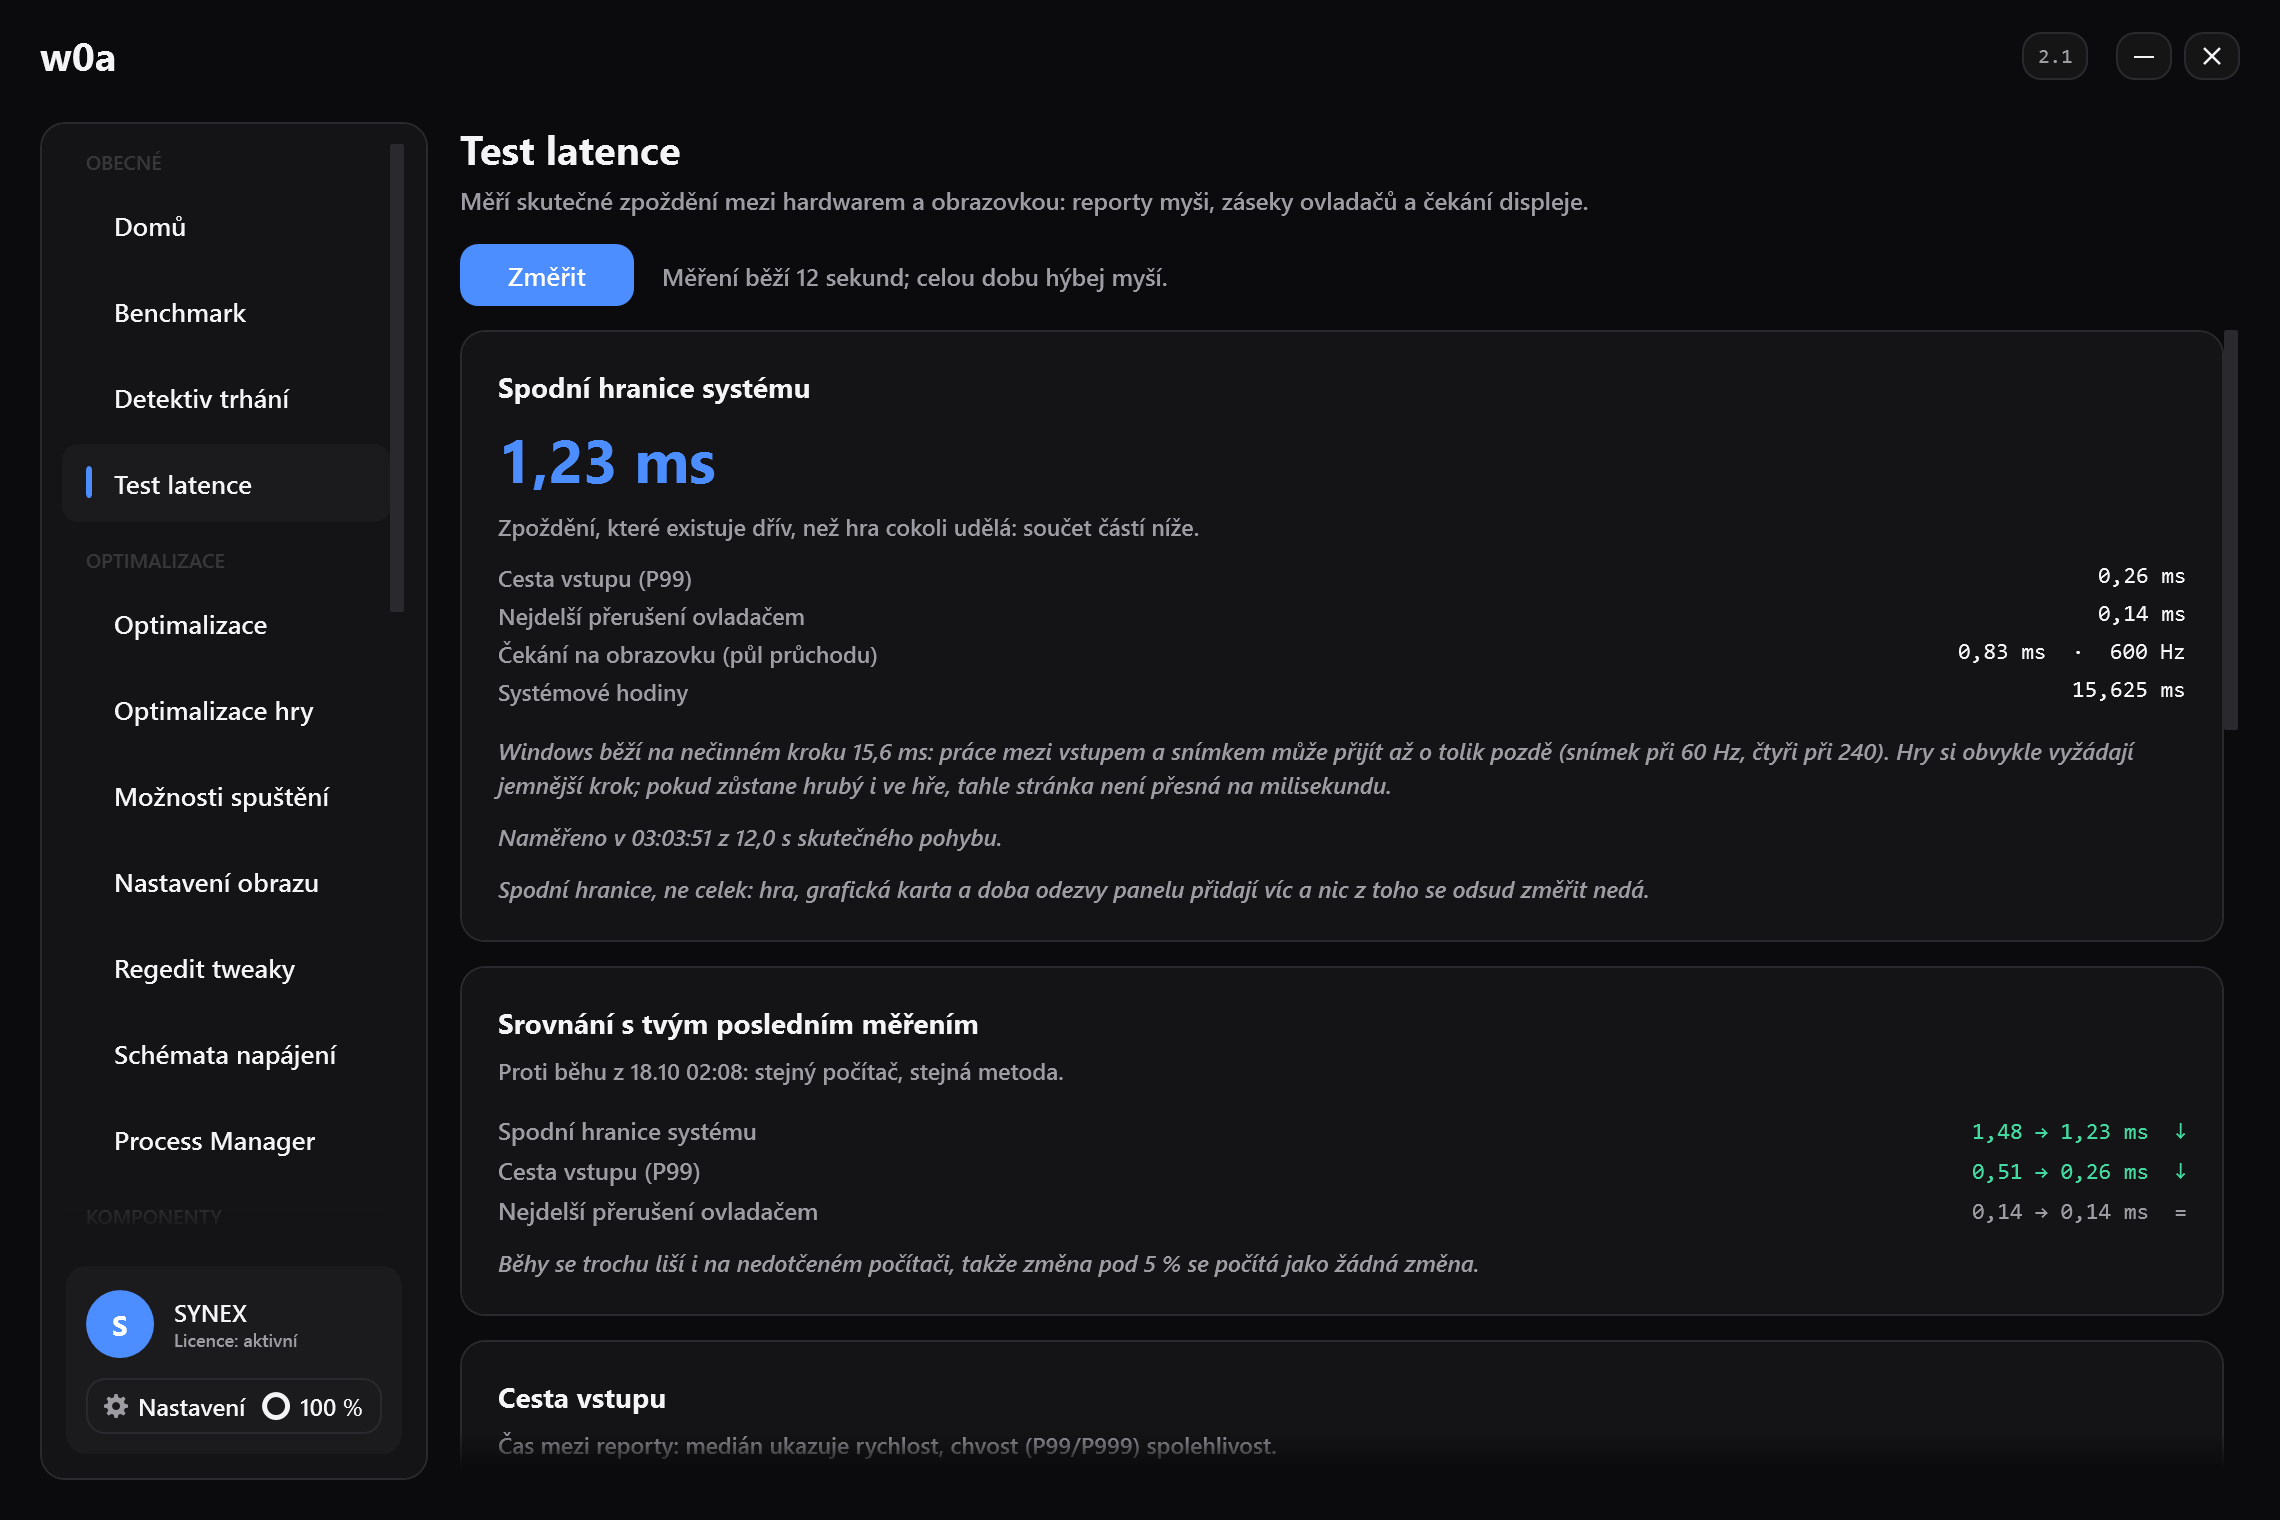The width and height of the screenshot is (2280, 1520).
Task: Click the Nastavení gear icon
Action: pos(116,1406)
